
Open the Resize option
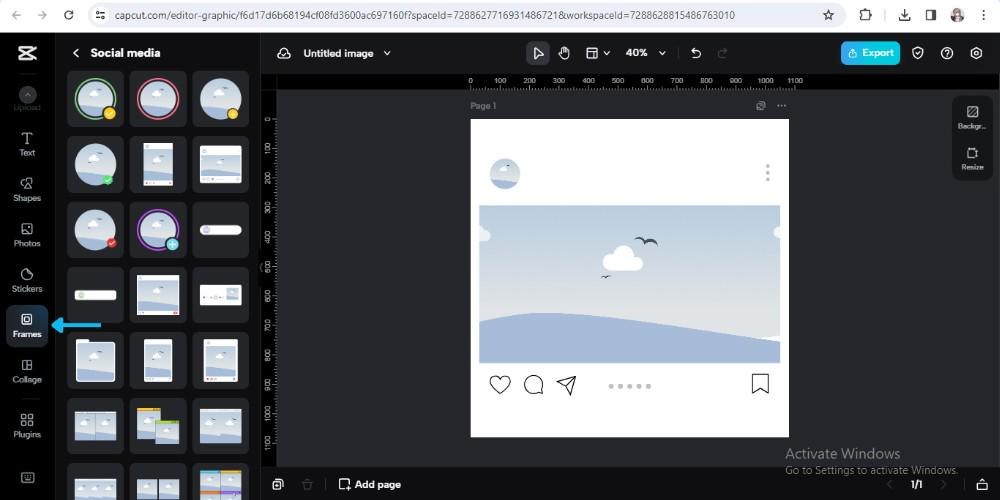point(972,159)
